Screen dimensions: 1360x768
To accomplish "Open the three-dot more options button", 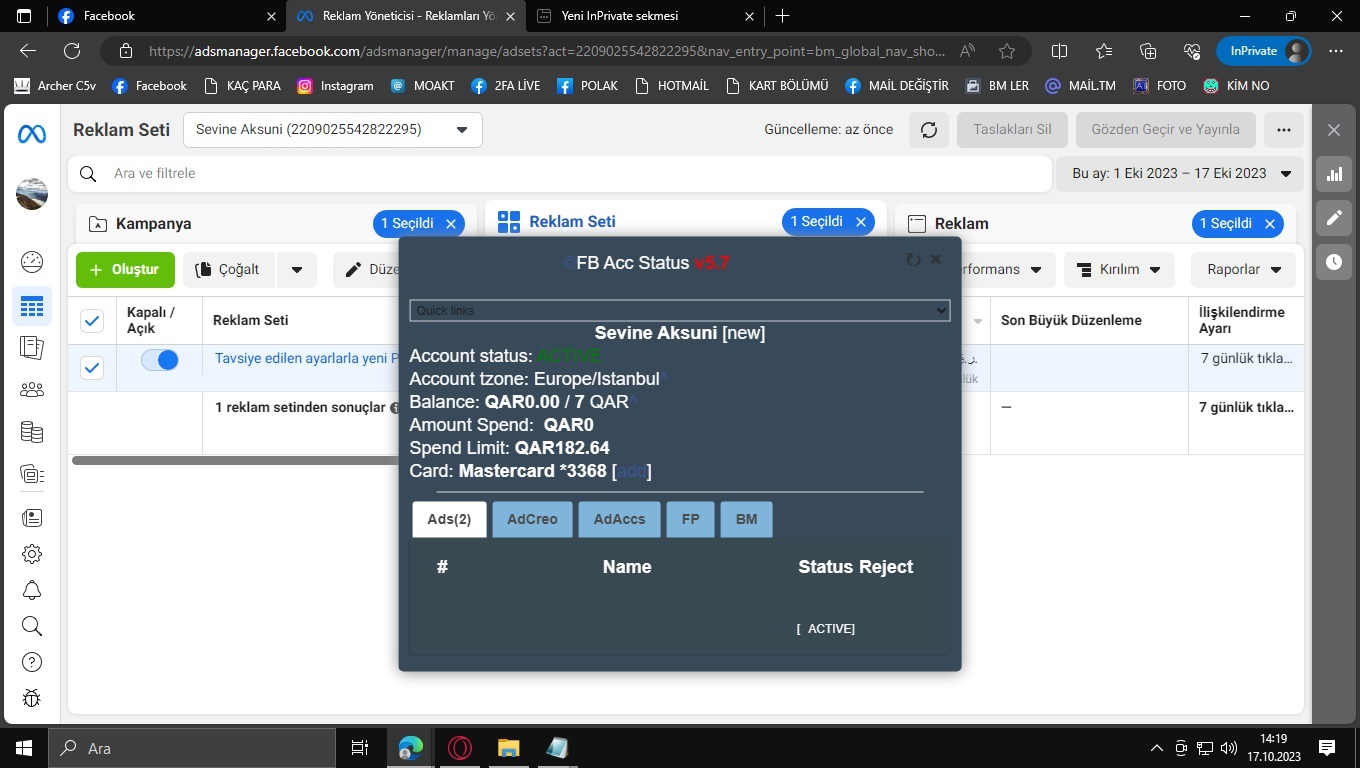I will coord(1284,130).
